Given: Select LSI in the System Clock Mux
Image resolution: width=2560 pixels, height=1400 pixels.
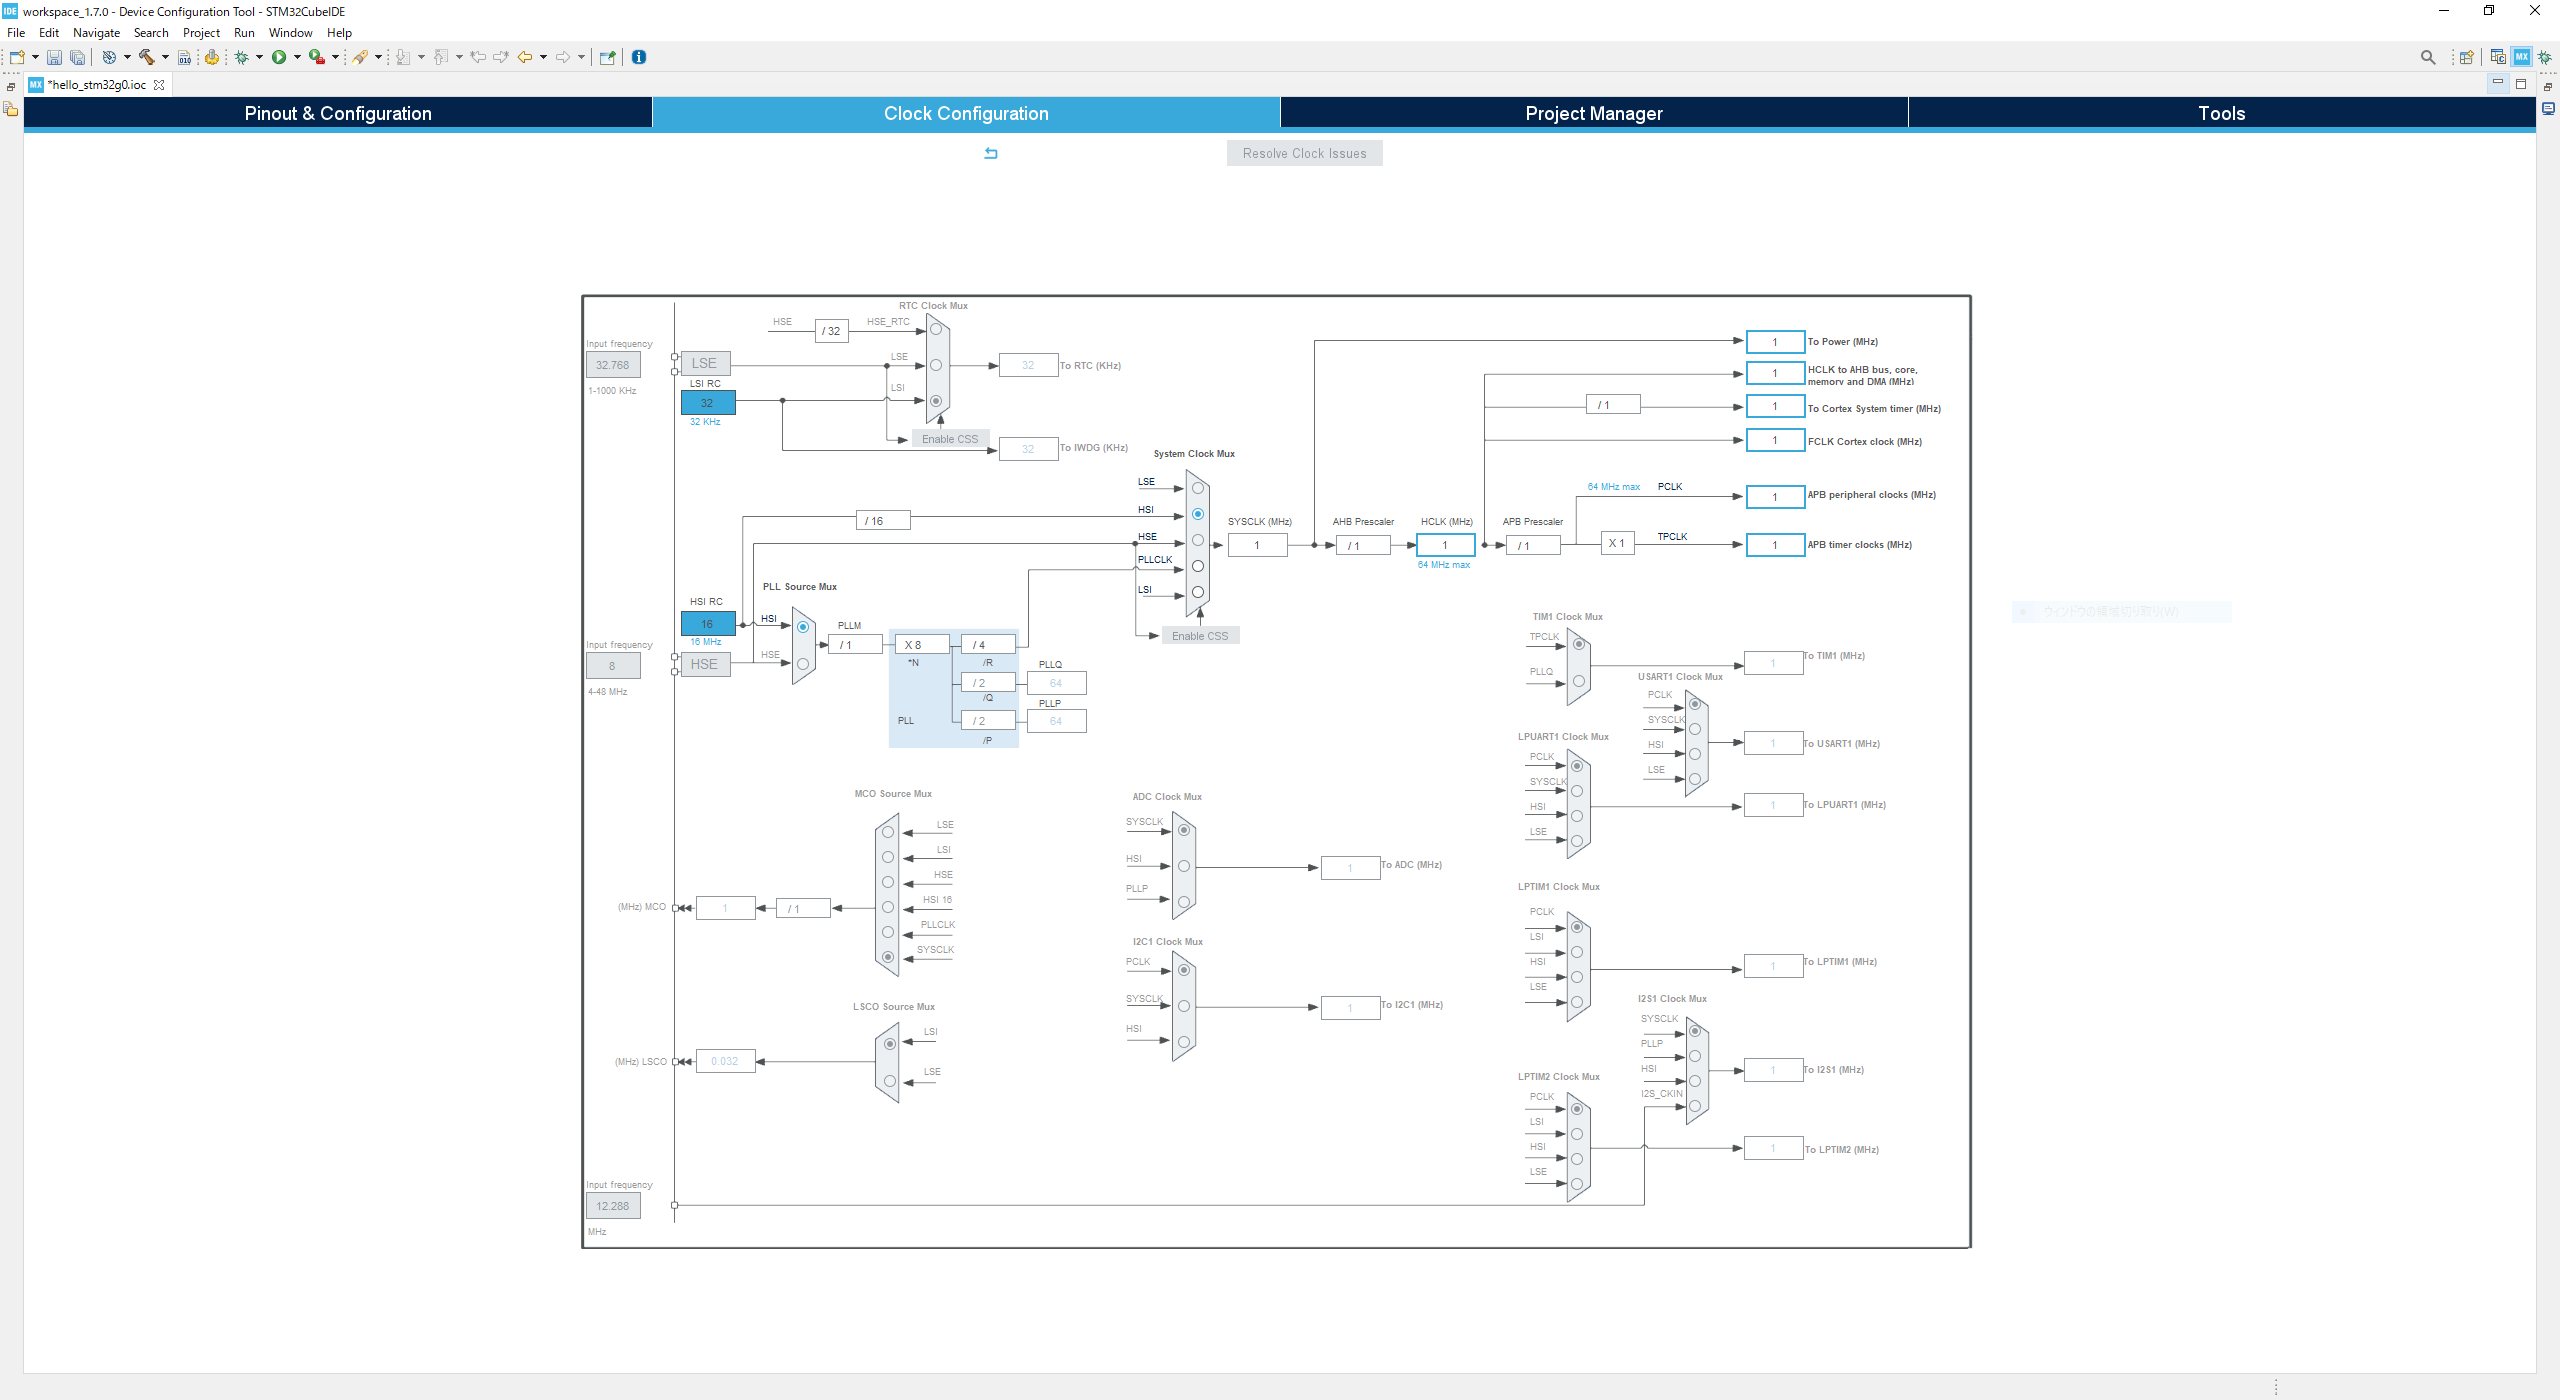Looking at the screenshot, I should click(1197, 592).
